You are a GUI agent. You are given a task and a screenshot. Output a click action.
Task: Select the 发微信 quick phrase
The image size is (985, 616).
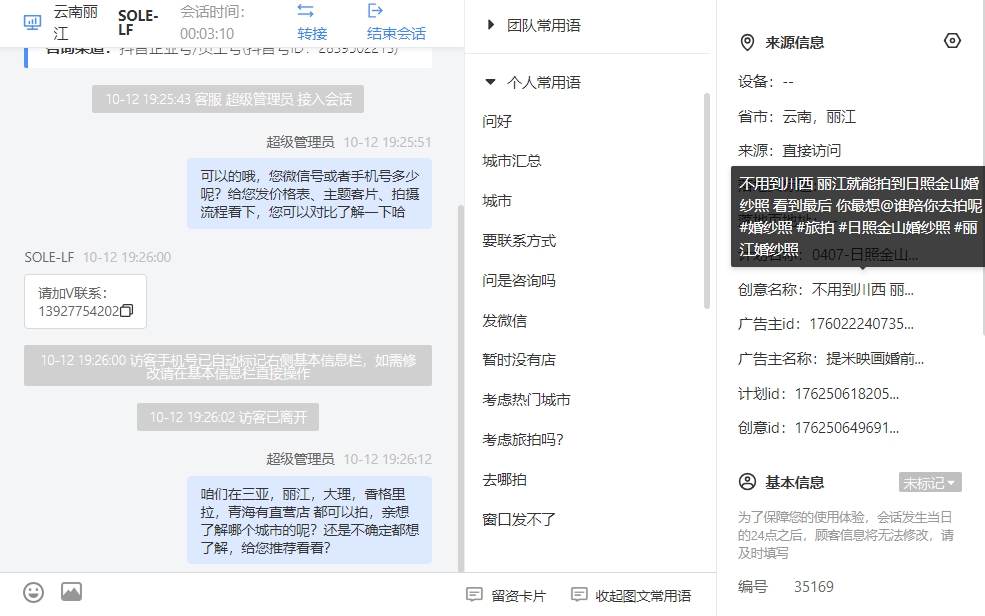coord(504,321)
